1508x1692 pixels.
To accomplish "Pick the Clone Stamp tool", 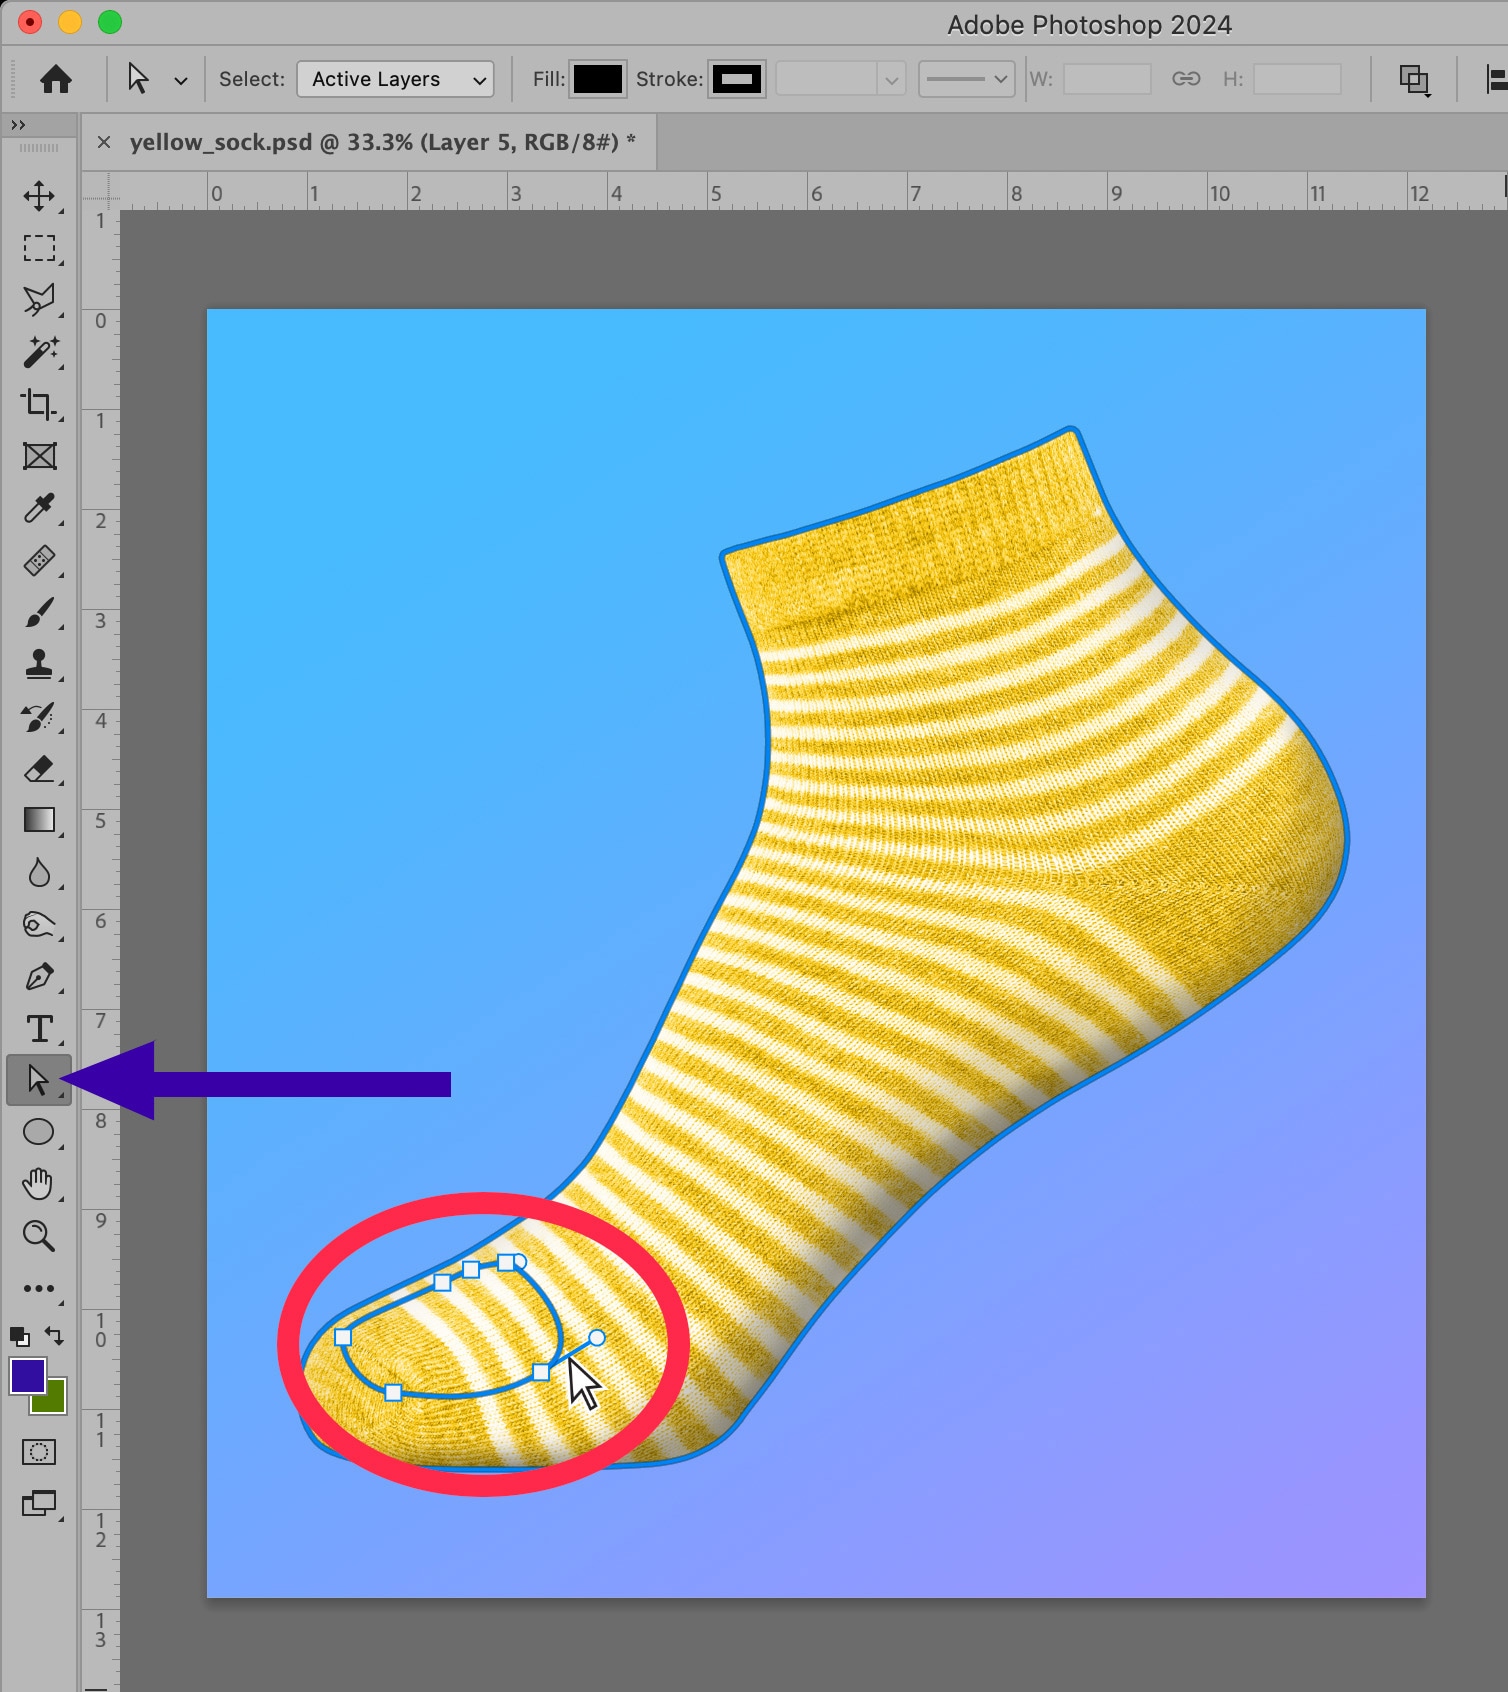I will coord(39,664).
